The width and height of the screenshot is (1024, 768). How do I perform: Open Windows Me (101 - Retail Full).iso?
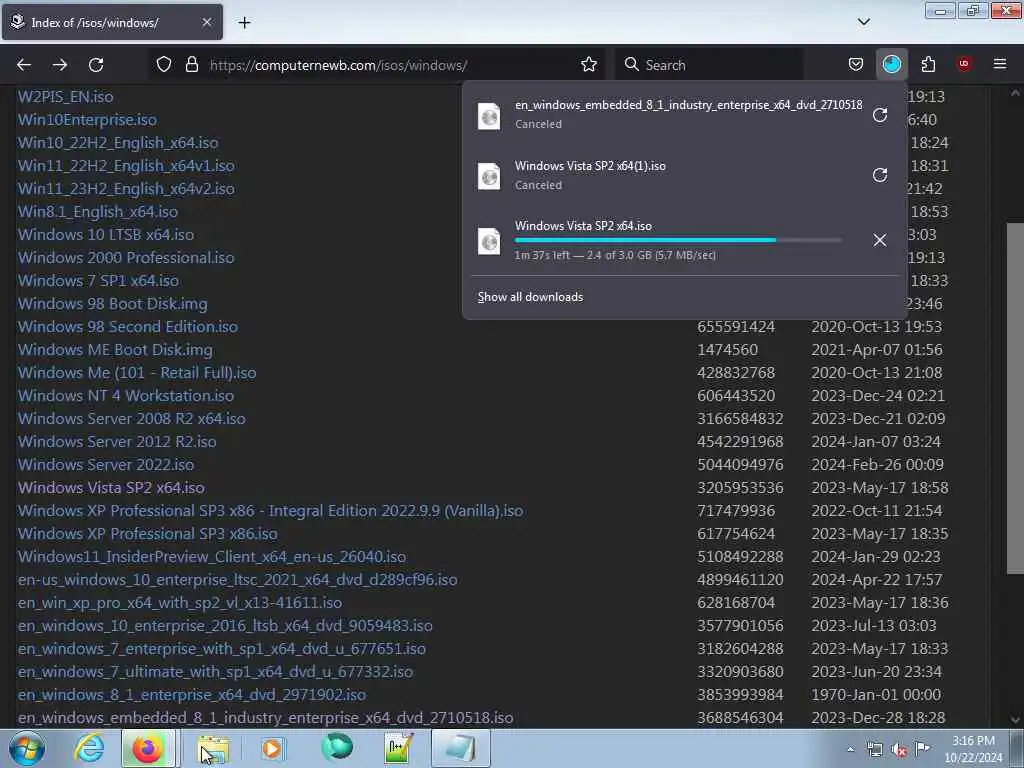136,372
